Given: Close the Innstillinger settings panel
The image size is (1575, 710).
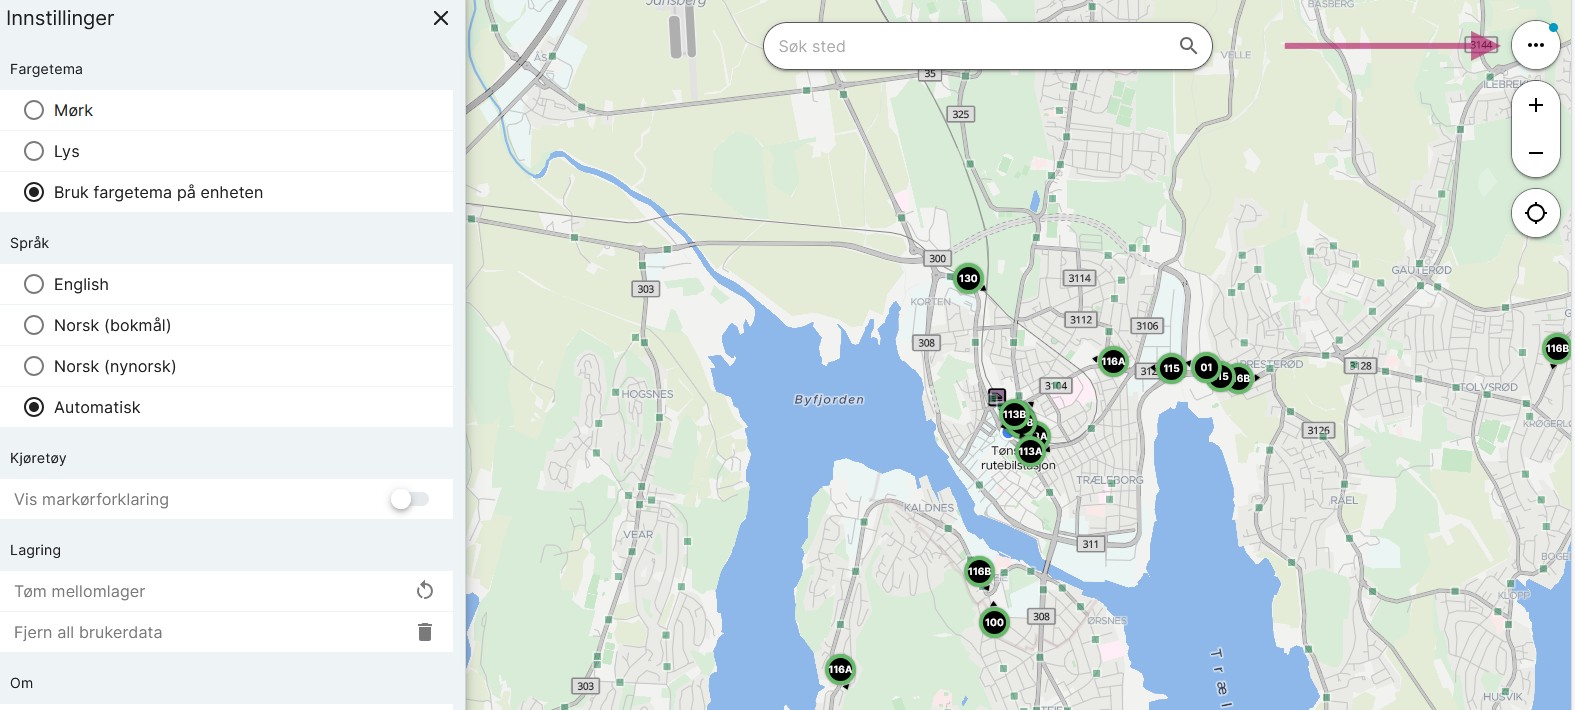Looking at the screenshot, I should point(440,18).
